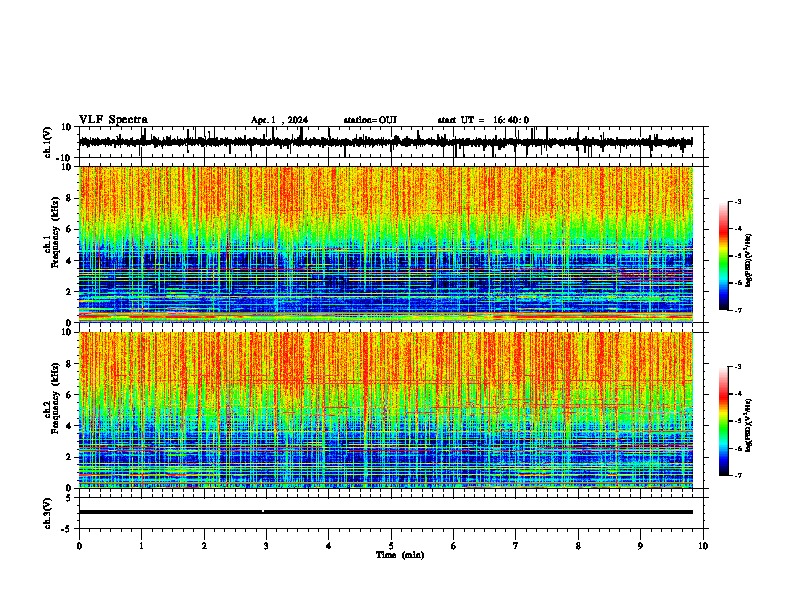
Task: Click inside the ch.2 spectrogram panel
Action: 385,410
